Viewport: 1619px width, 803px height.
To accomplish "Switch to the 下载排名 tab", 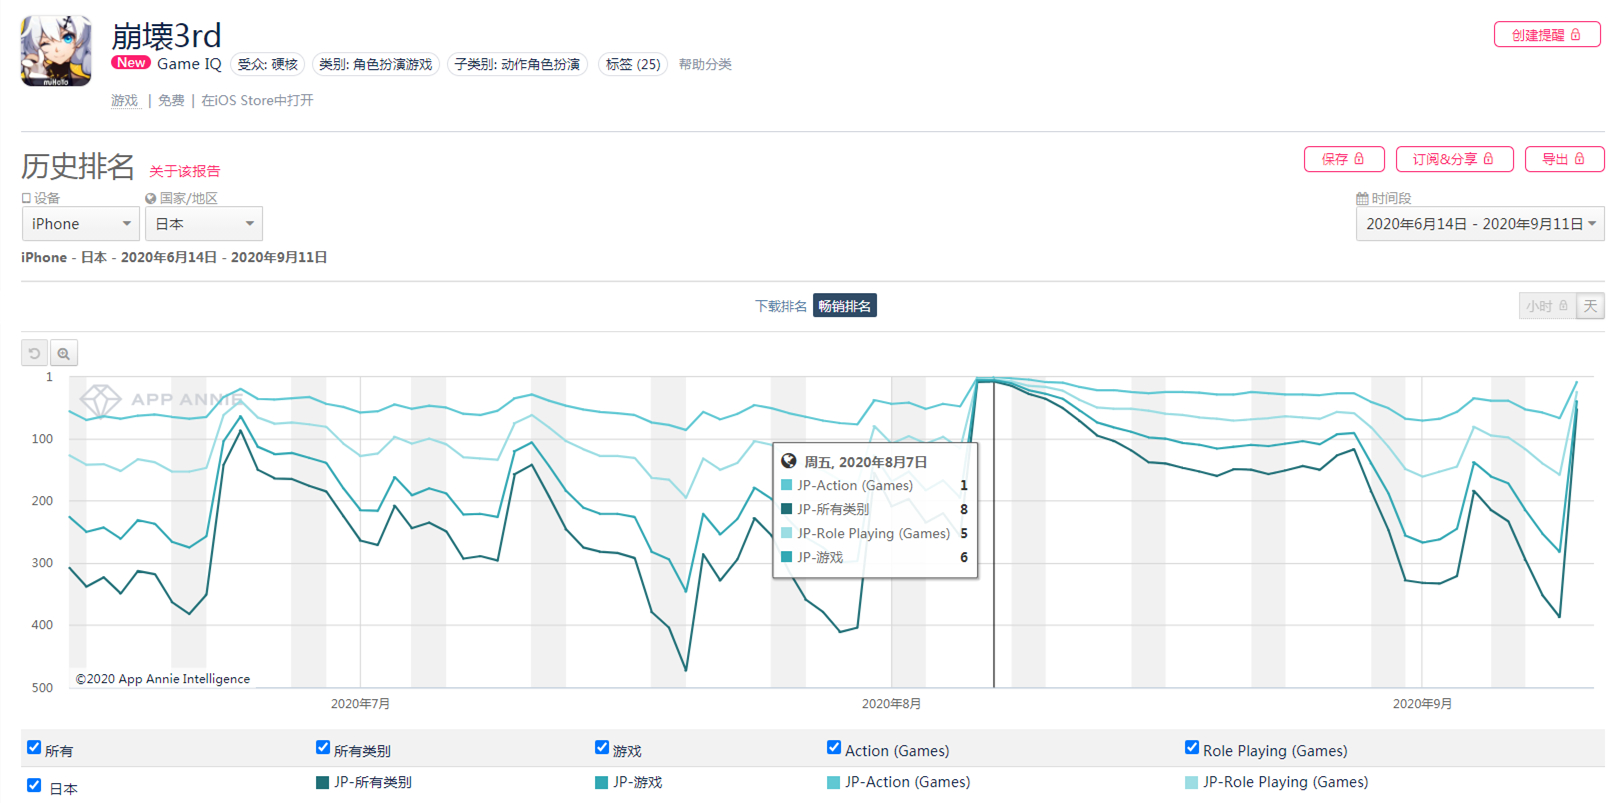I will [780, 306].
